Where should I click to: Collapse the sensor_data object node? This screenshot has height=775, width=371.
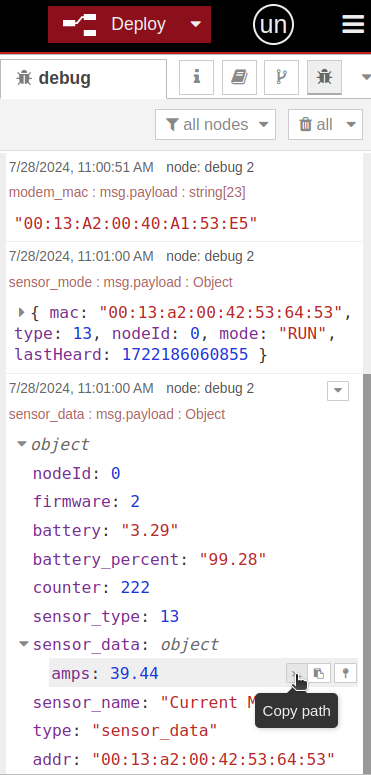click(x=23, y=644)
